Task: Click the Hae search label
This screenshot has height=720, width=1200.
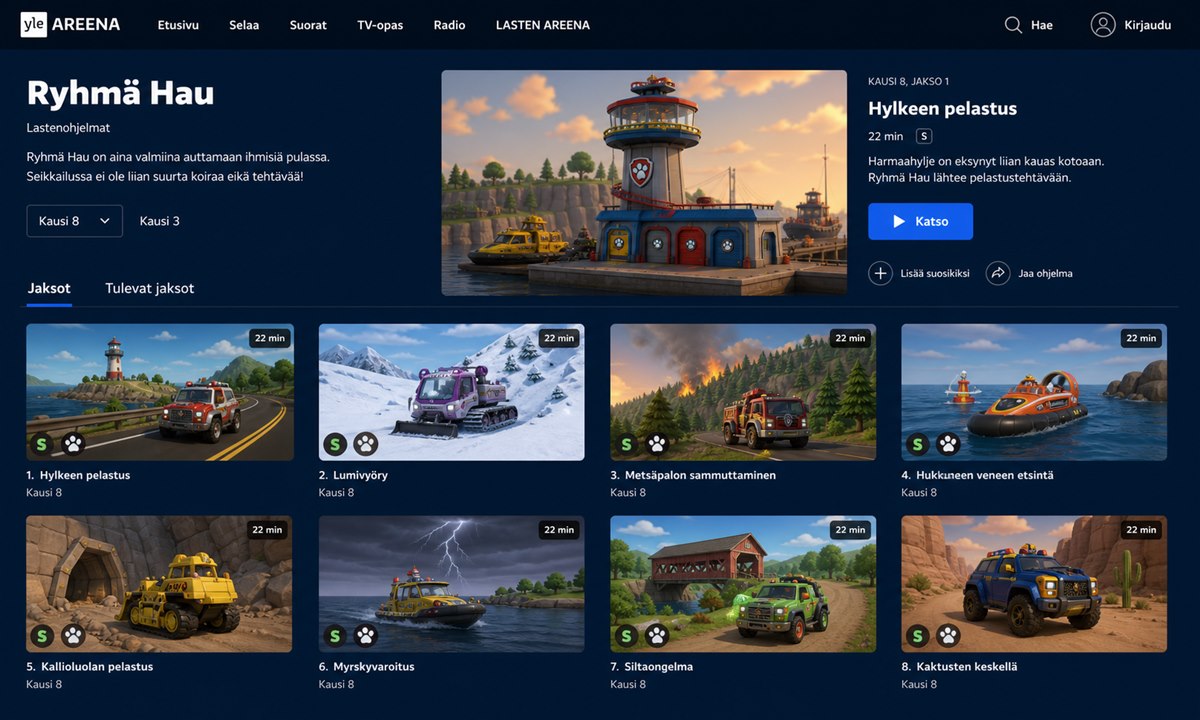Action: 1042,25
